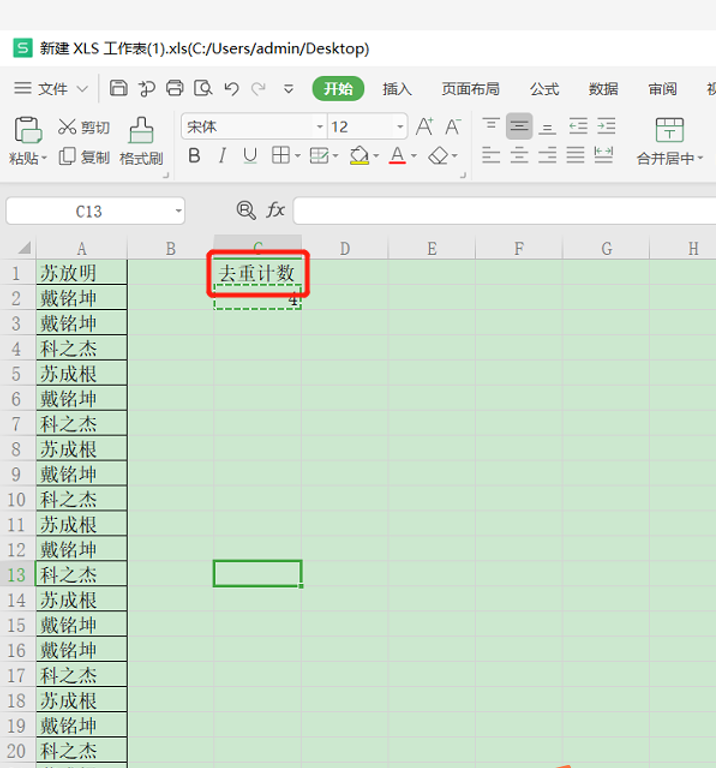Increase font size with A+ icon

424,127
